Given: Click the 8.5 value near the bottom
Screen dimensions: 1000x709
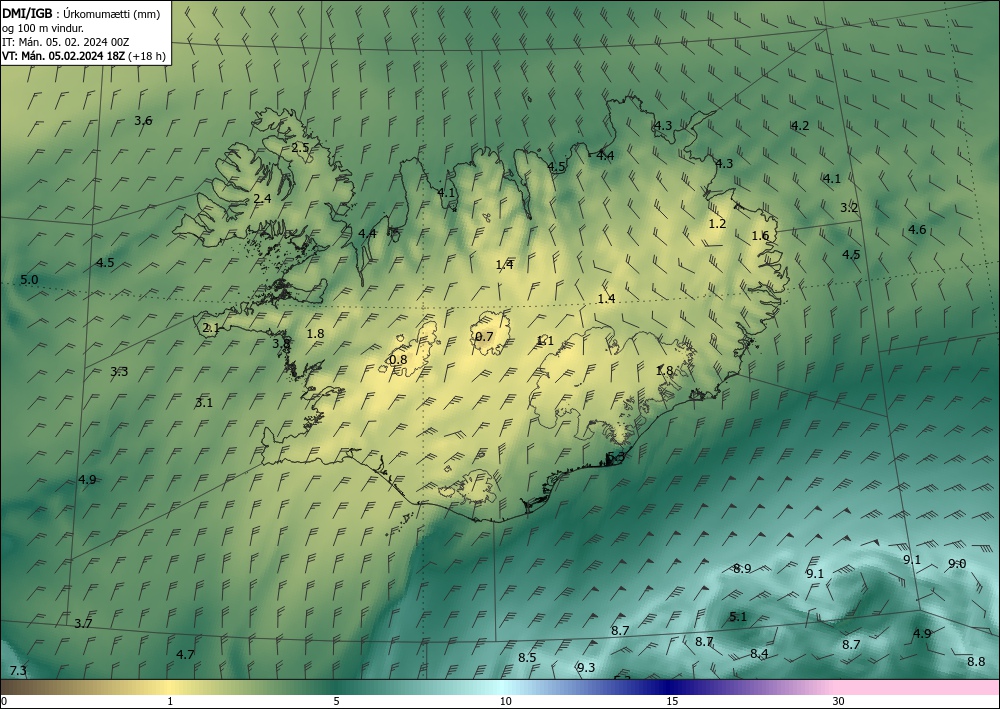Looking at the screenshot, I should [x=527, y=657].
